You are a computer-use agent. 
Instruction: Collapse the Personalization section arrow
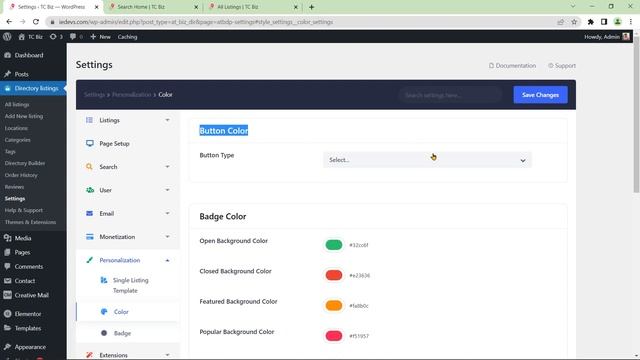(x=167, y=260)
